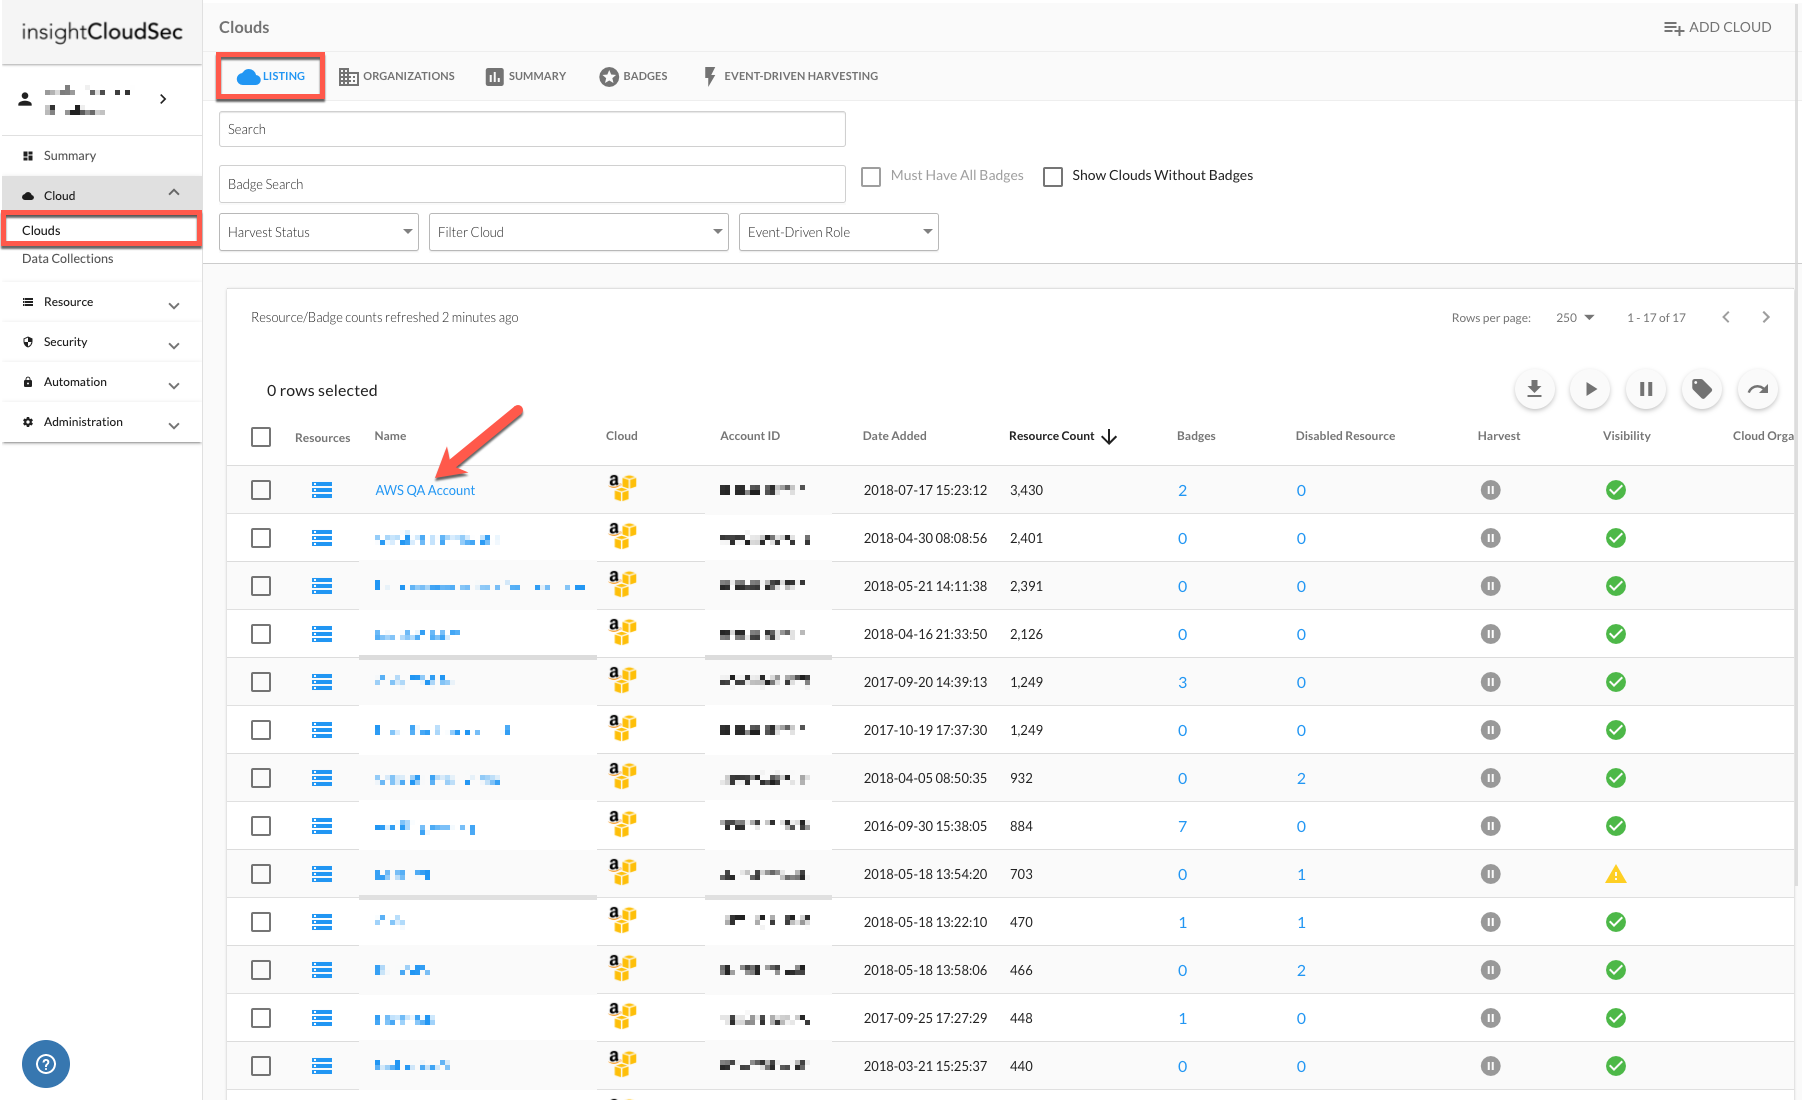Switch to the Badges tab
Screen dimensions: 1802x1100
(x=633, y=76)
